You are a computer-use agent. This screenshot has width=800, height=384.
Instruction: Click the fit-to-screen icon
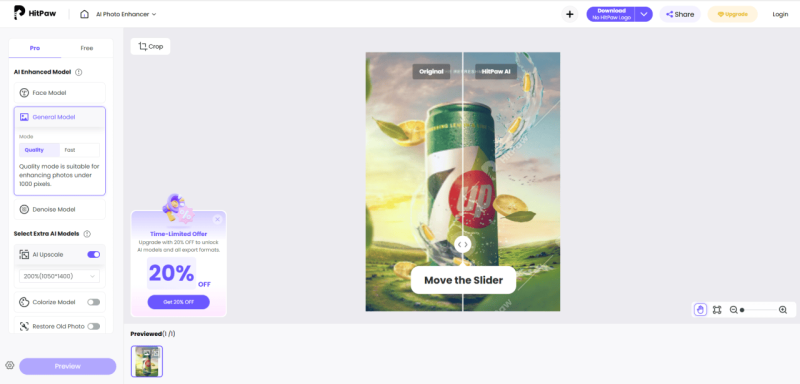pos(717,310)
